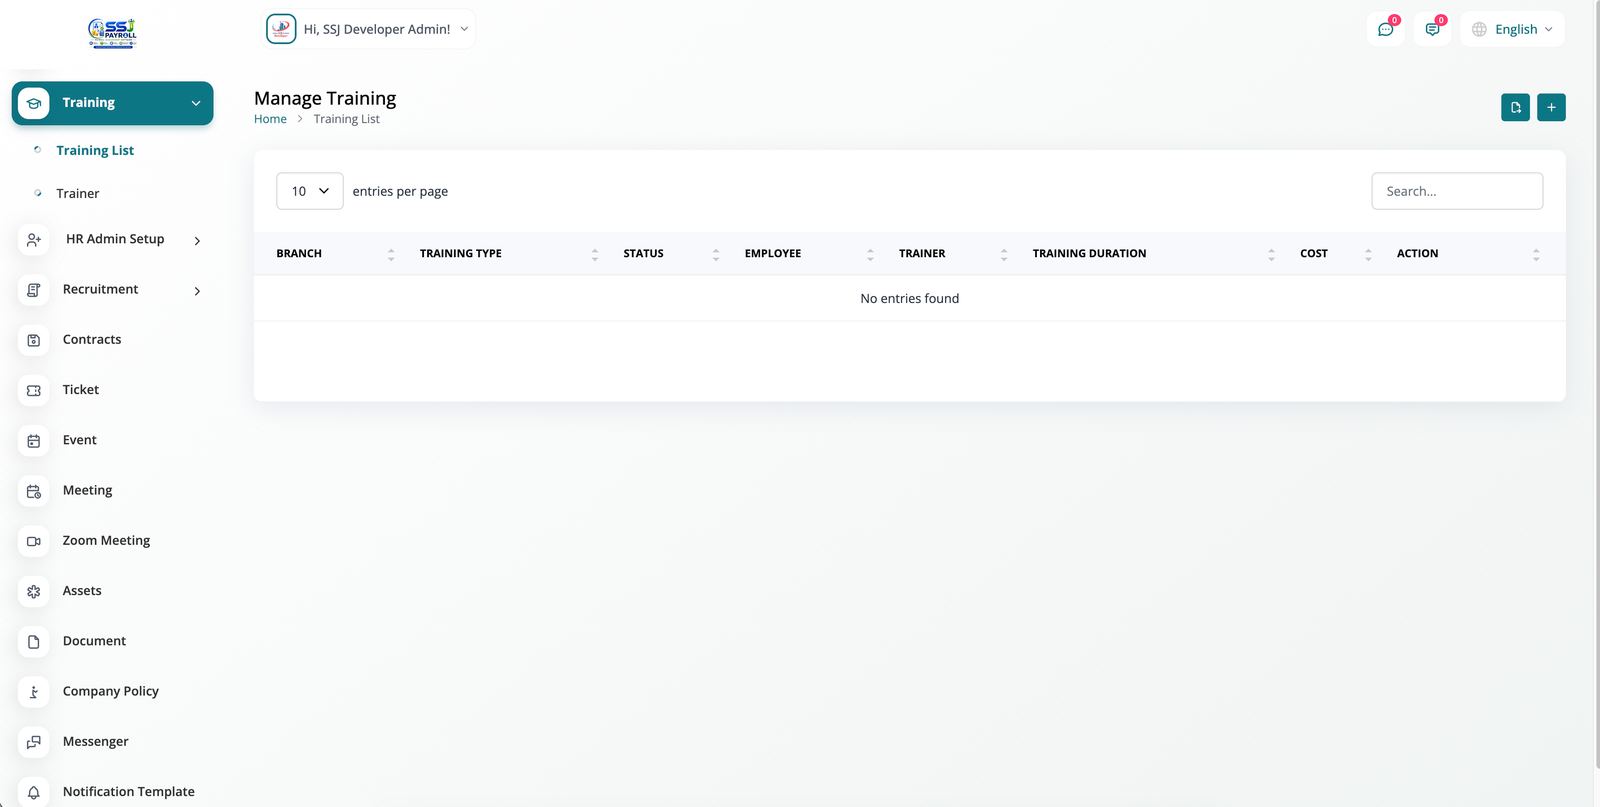Open Notification Template menu item

tap(129, 791)
